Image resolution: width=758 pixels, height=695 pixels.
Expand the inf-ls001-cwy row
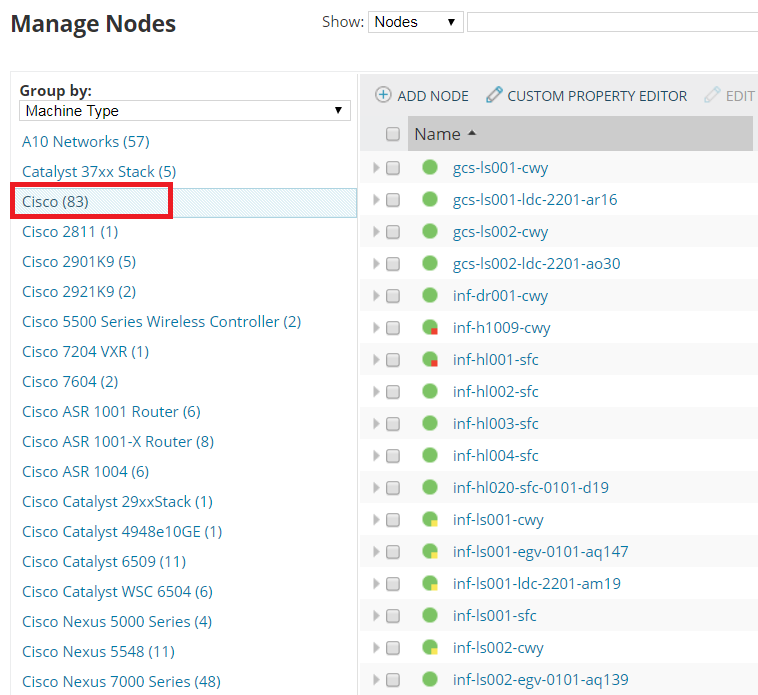[376, 520]
